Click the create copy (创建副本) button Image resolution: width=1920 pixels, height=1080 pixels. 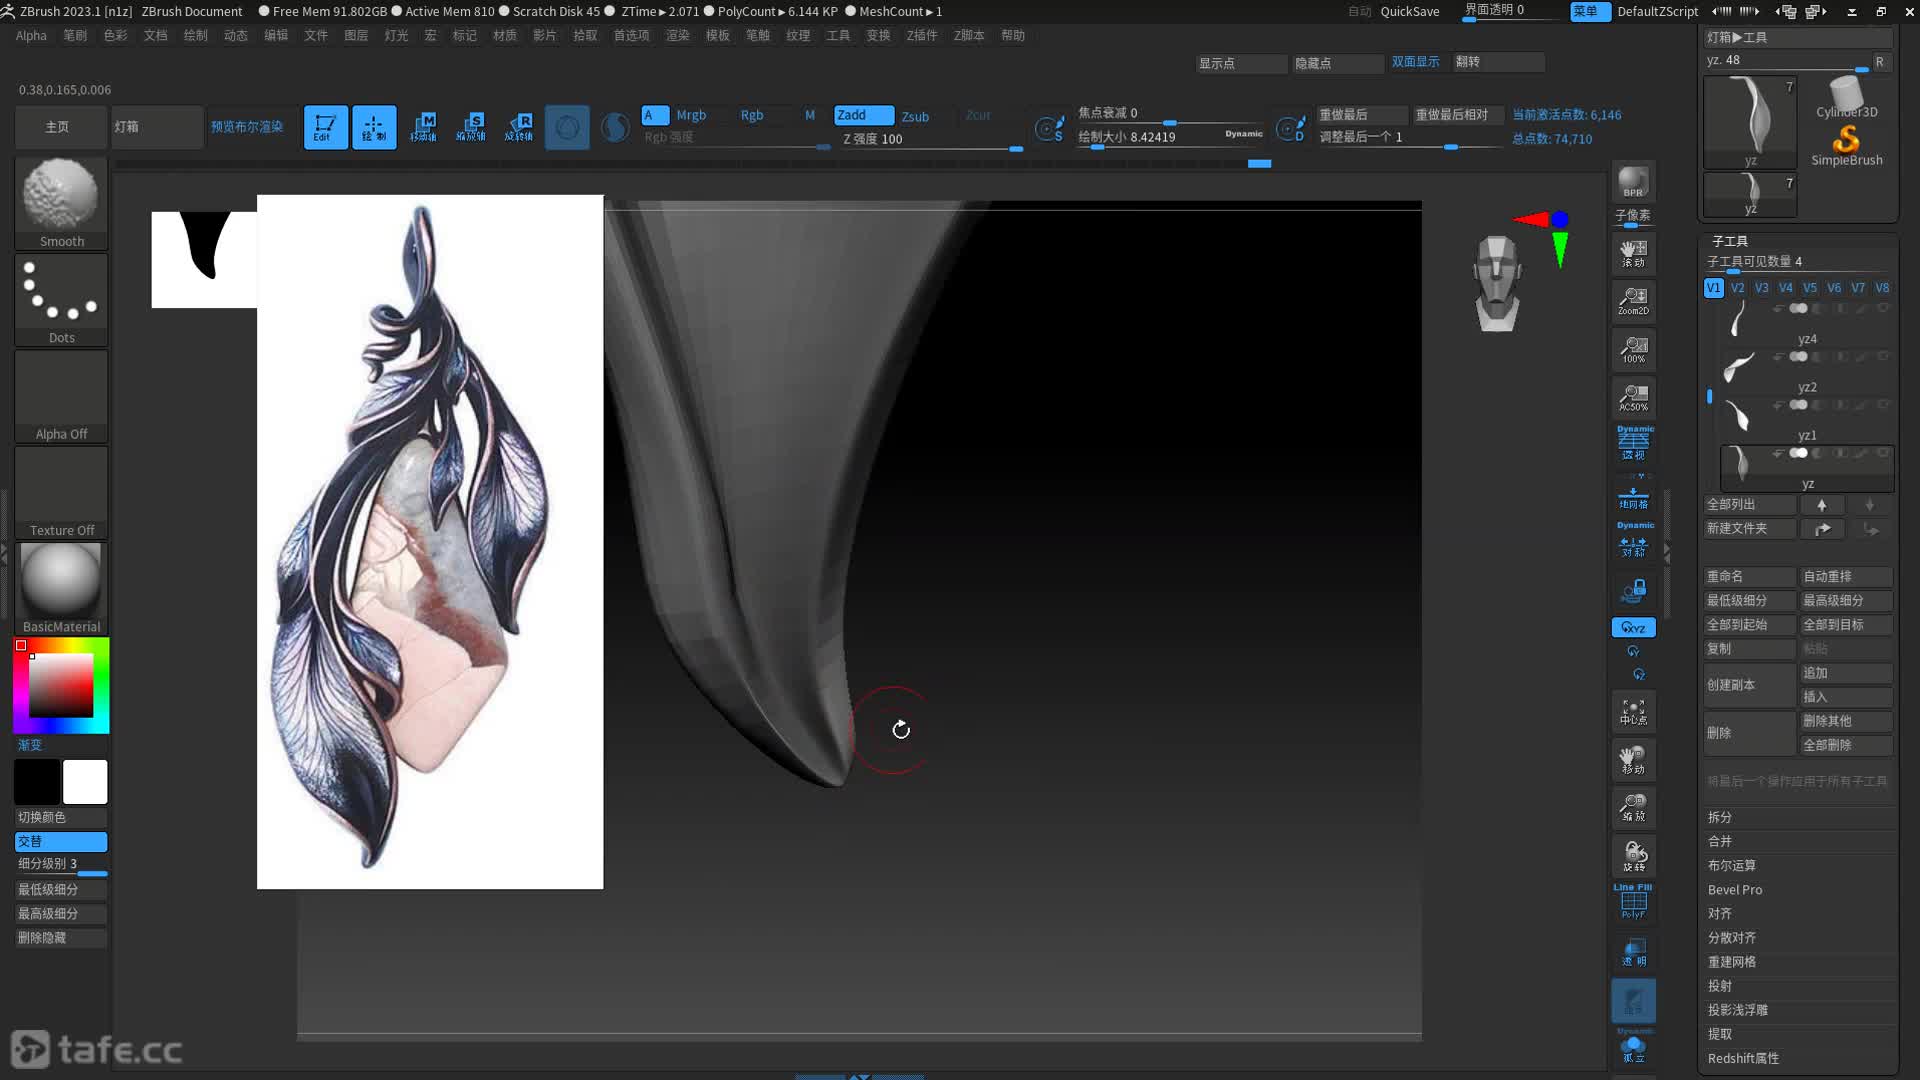(1749, 685)
